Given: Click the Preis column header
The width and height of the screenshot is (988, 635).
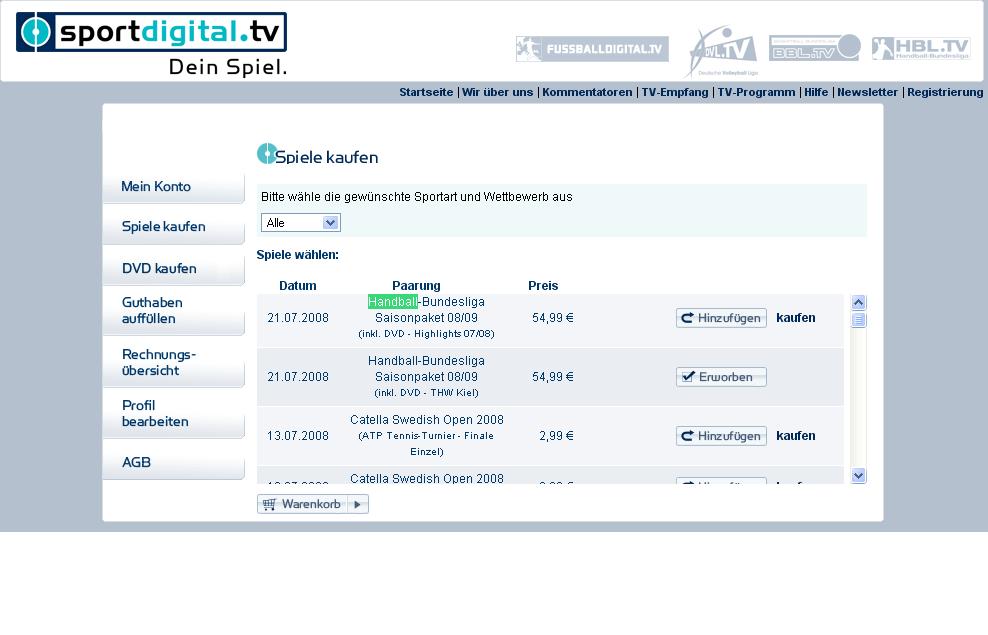Looking at the screenshot, I should point(543,286).
